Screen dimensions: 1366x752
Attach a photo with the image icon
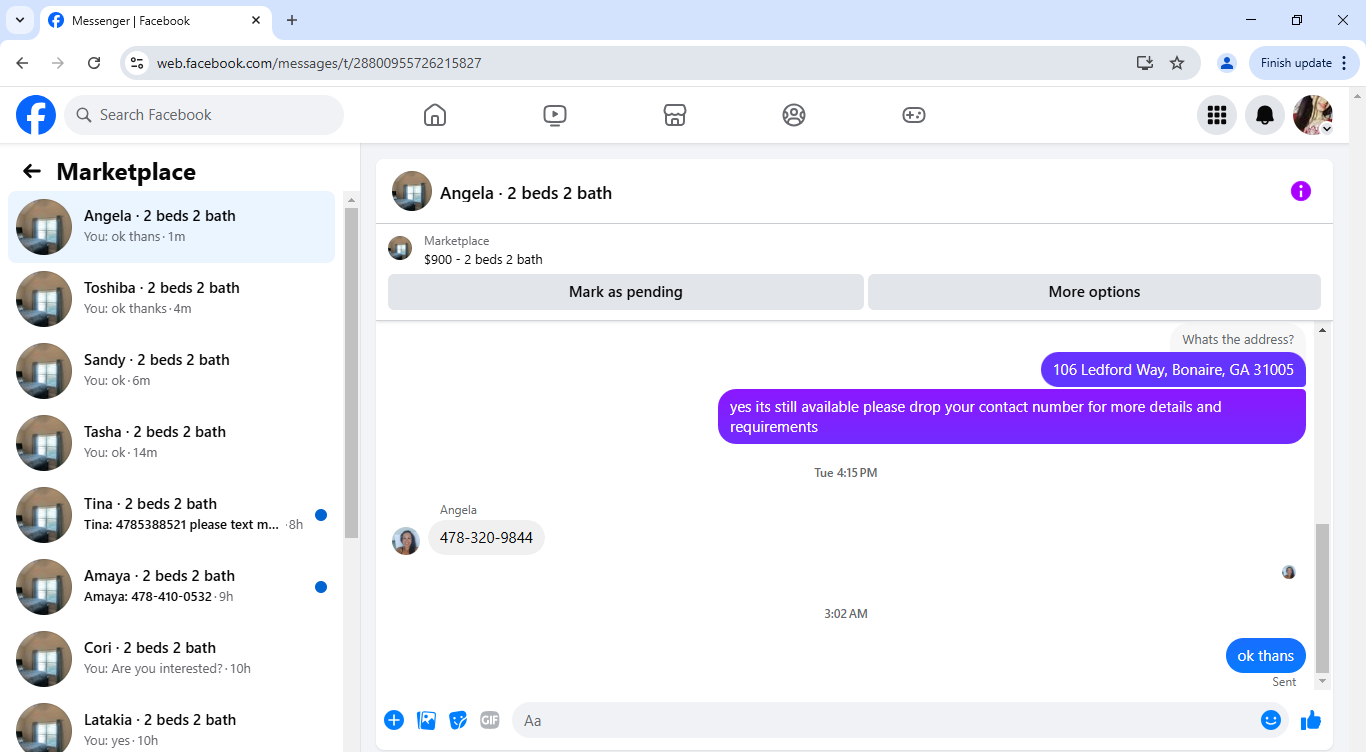[x=427, y=720]
